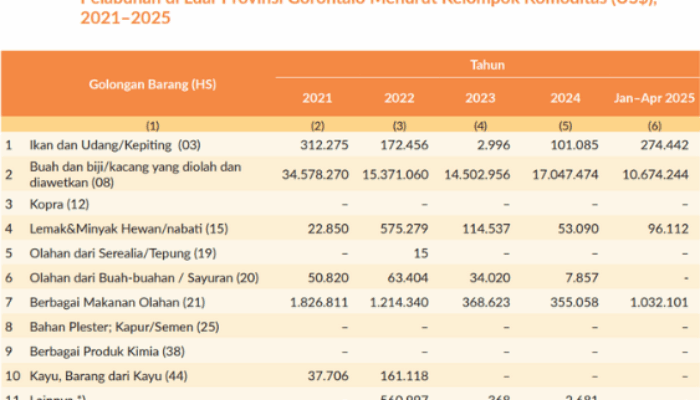Click value 22.850 in Lemak&Minyak row
This screenshot has width=700, height=400.
(328, 229)
